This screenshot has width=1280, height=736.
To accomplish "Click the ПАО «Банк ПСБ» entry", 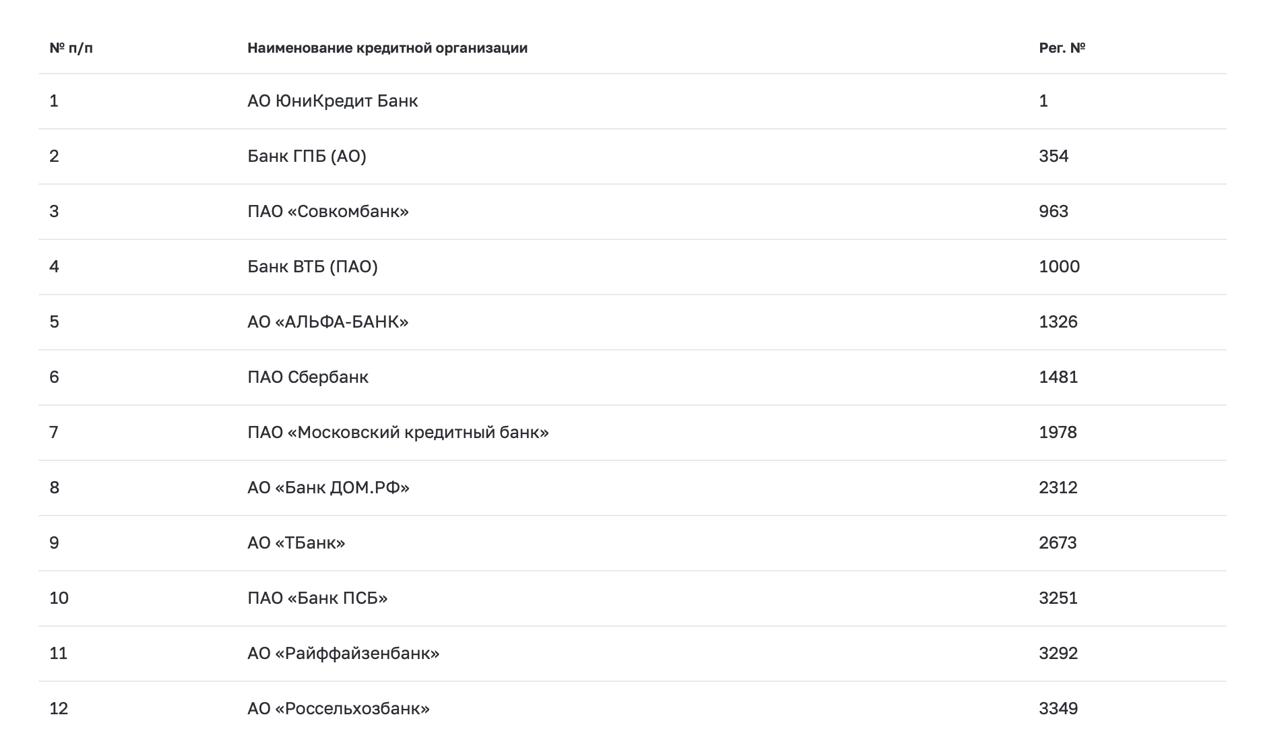I will [317, 598].
